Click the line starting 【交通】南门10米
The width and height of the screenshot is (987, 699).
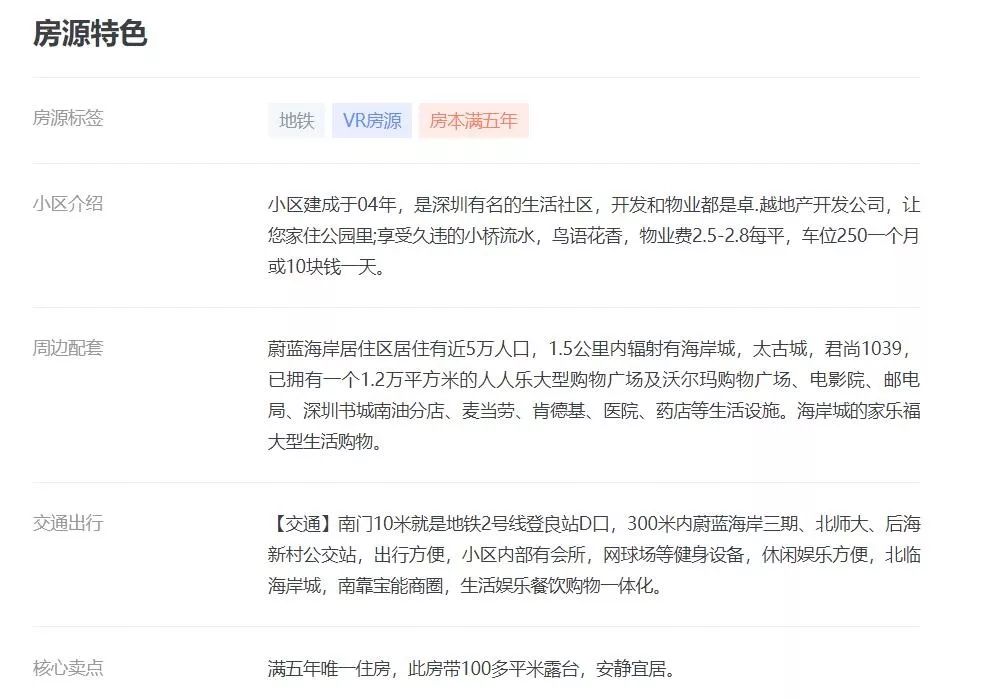click(x=594, y=523)
